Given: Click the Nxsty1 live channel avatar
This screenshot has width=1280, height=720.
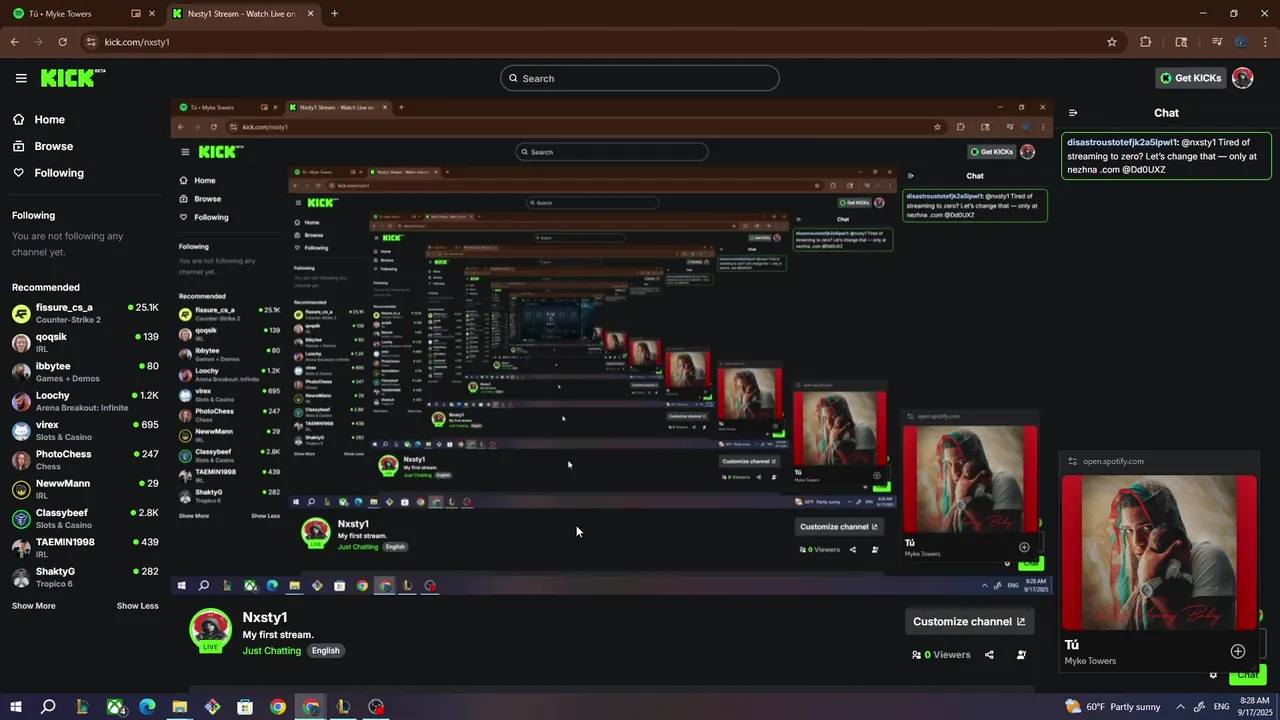Looking at the screenshot, I should tap(211, 629).
